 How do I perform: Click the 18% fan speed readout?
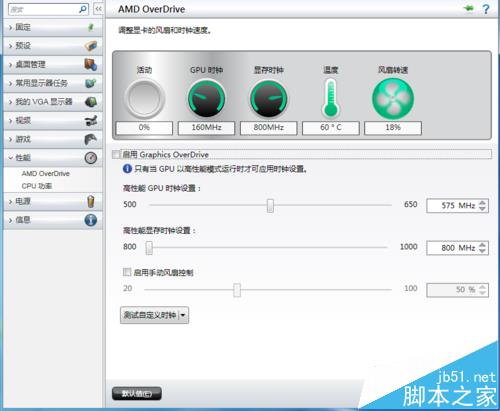[393, 128]
